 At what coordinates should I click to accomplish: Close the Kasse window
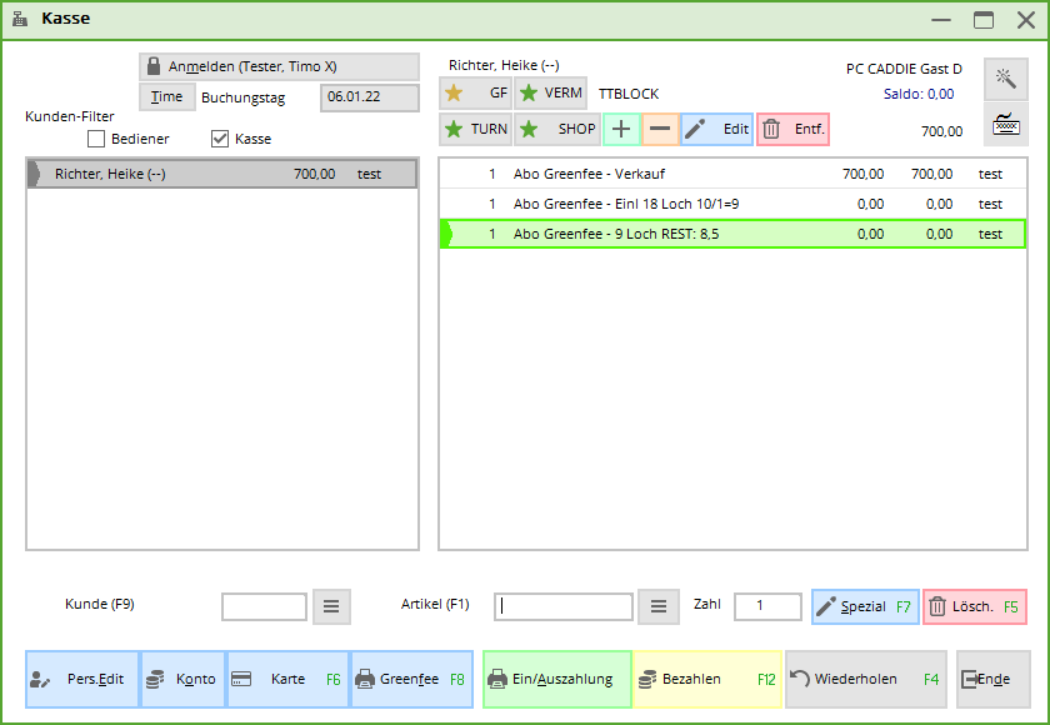(1026, 19)
